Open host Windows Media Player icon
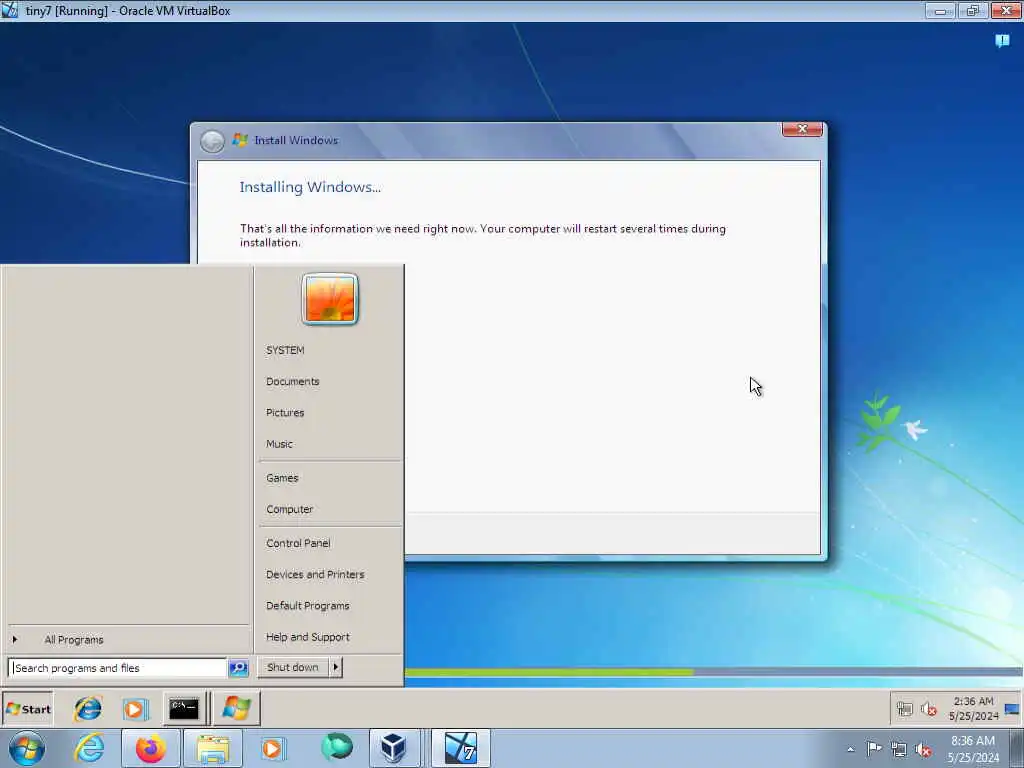 tap(272, 748)
